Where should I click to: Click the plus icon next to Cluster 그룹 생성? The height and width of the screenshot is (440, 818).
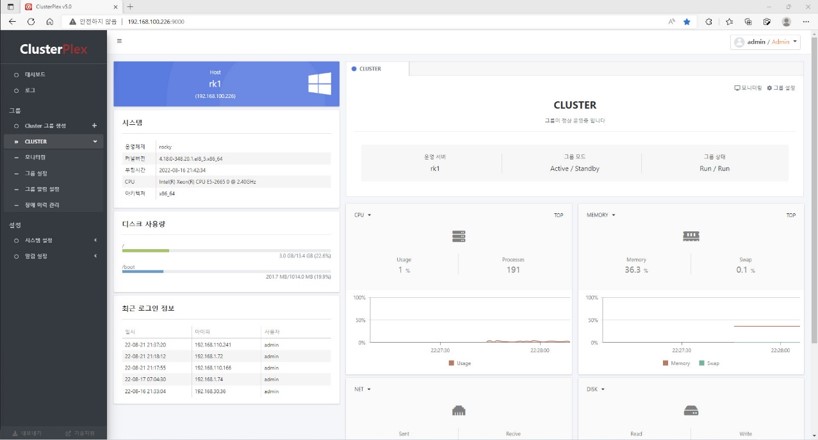[x=94, y=125]
